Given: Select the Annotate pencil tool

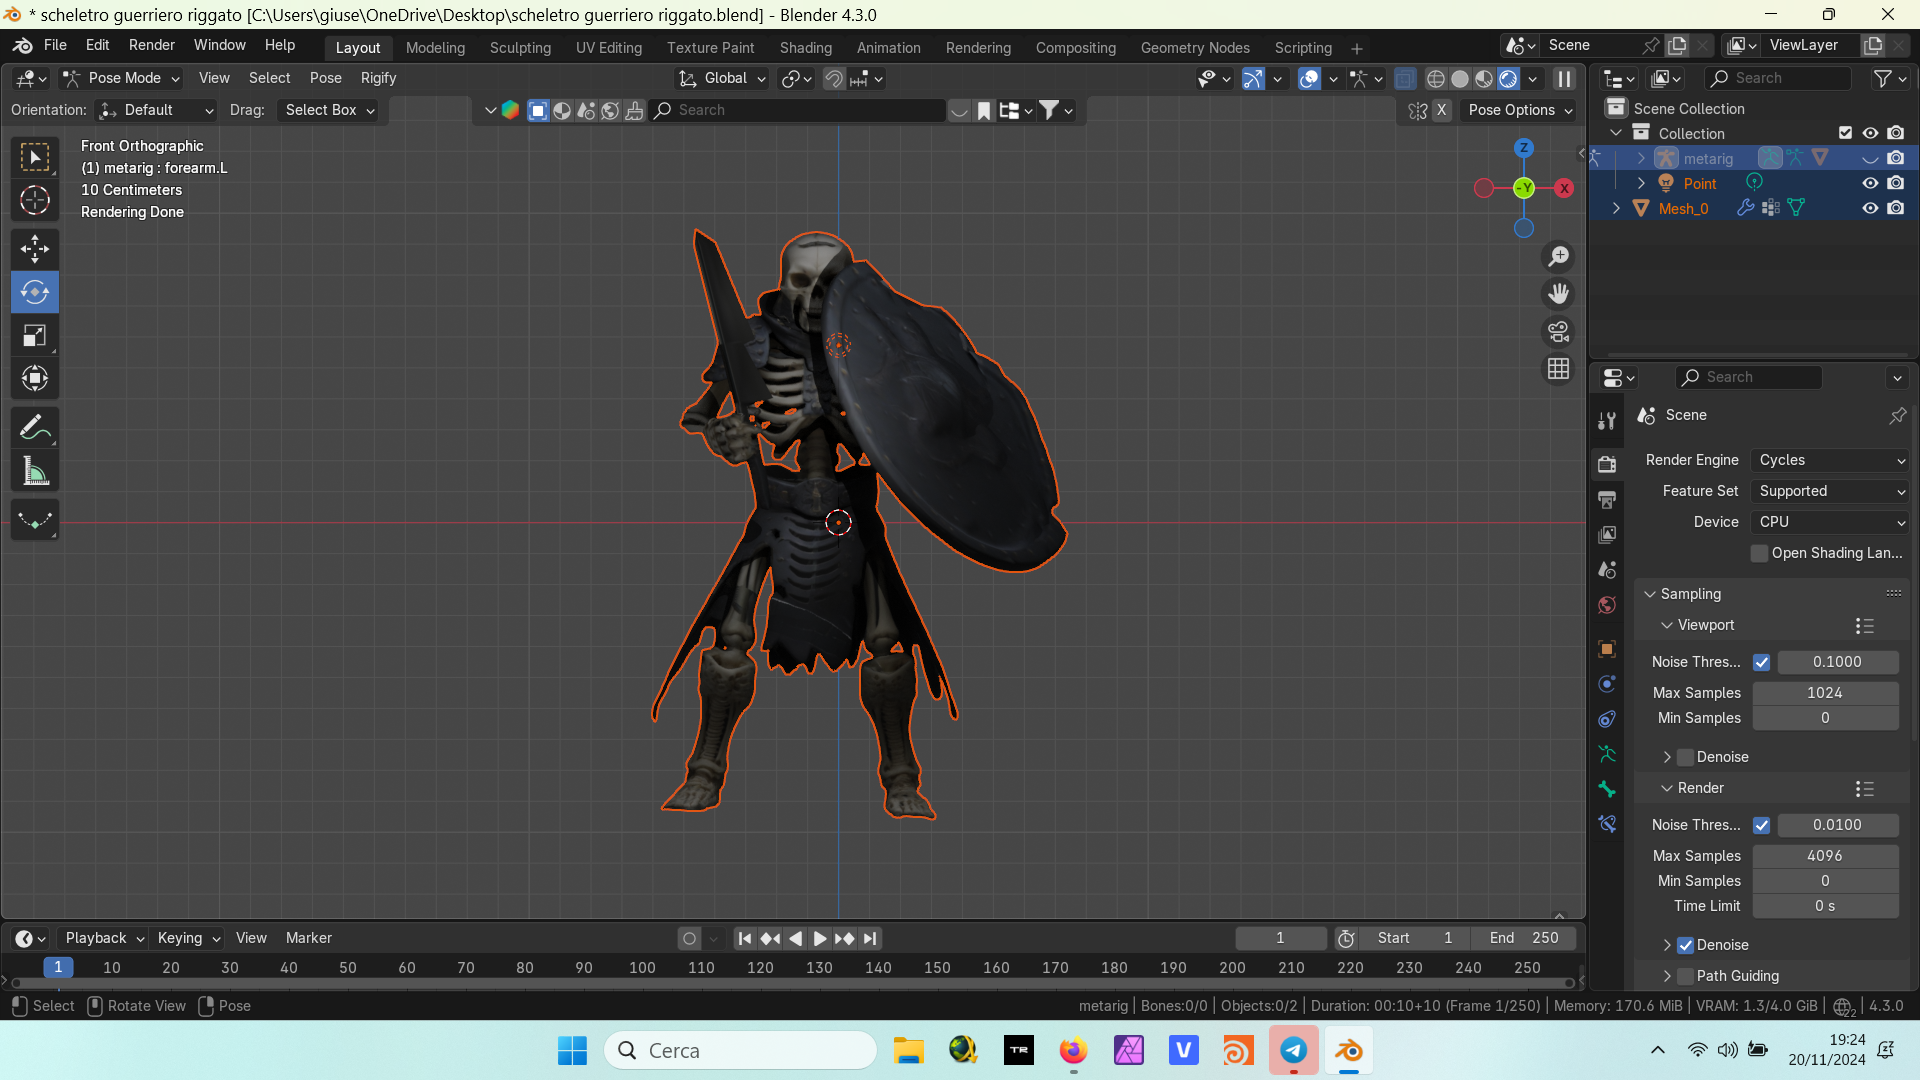Looking at the screenshot, I should pyautogui.click(x=35, y=428).
